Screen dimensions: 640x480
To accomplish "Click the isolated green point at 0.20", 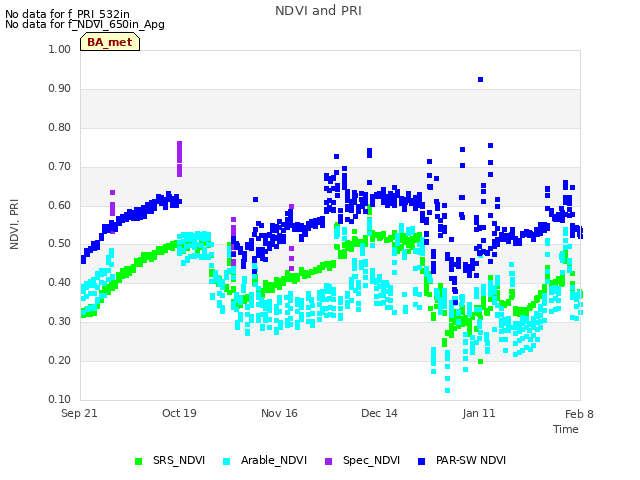I will tap(480, 361).
